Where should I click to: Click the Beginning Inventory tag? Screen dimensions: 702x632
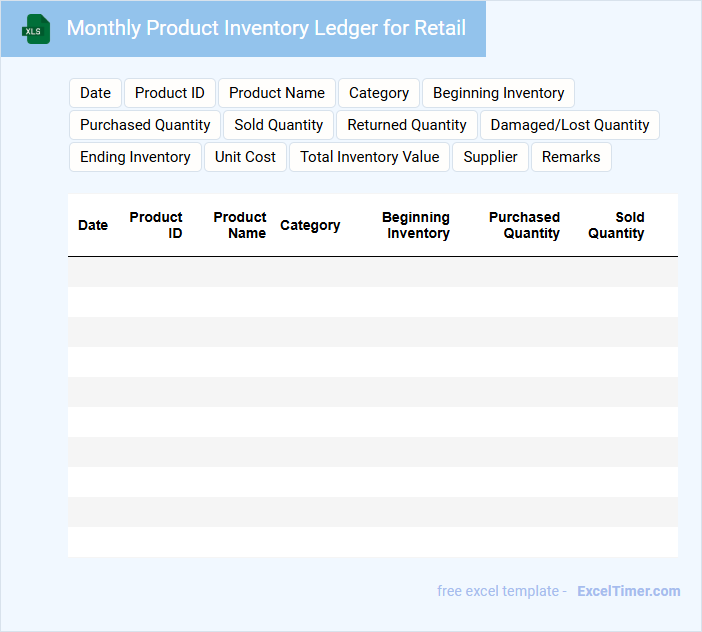click(x=498, y=93)
